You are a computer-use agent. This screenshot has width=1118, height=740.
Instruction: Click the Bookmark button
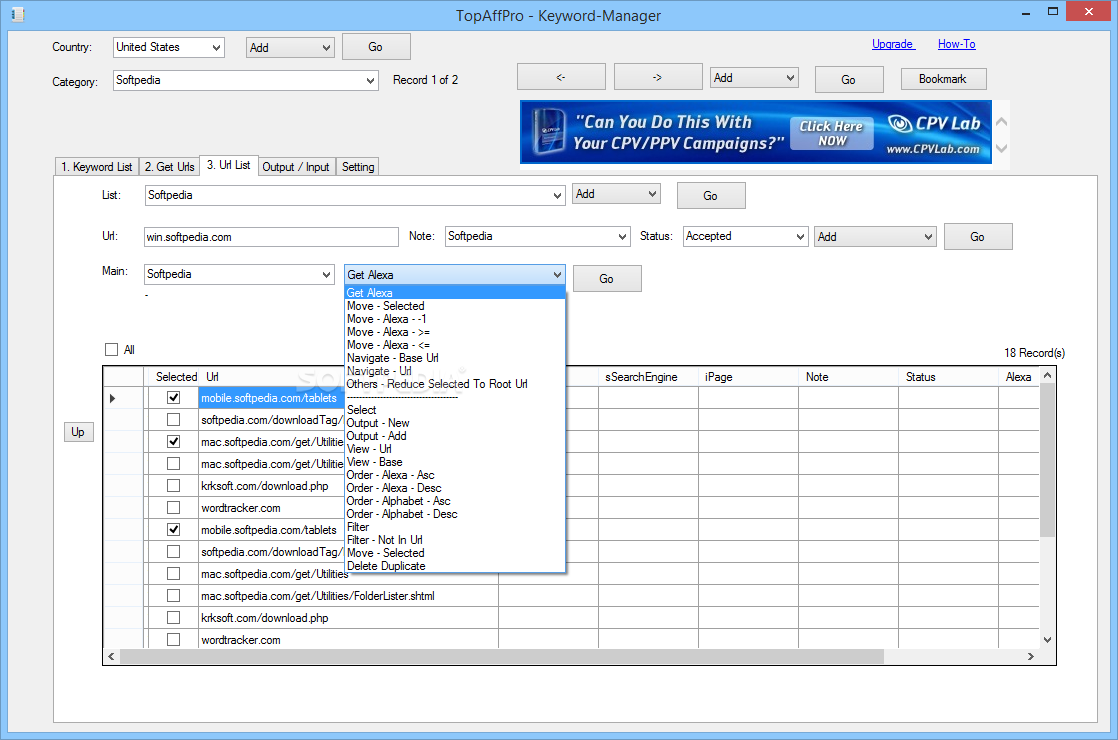pos(943,79)
